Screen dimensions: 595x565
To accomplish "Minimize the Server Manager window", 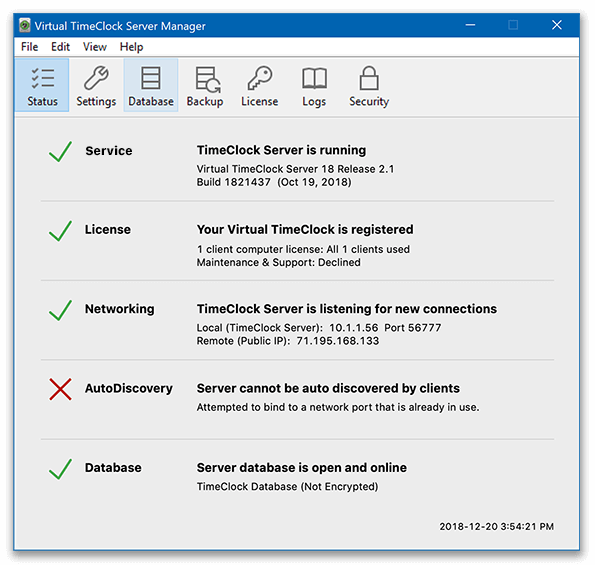I will point(471,25).
